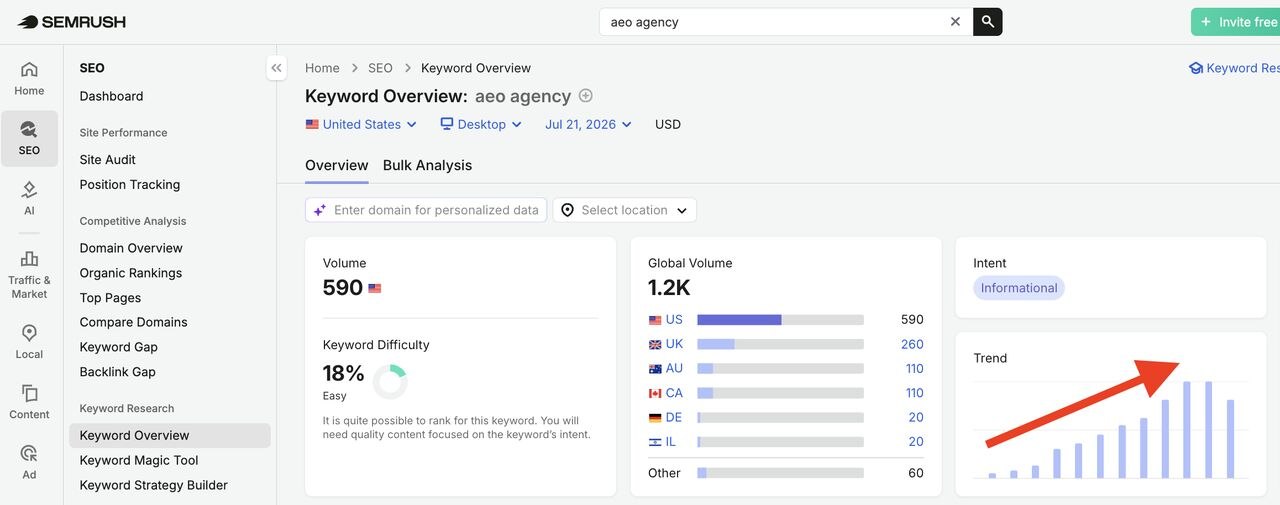Click the US volume progress bar
Image resolution: width=1280 pixels, height=505 pixels.
(780, 320)
